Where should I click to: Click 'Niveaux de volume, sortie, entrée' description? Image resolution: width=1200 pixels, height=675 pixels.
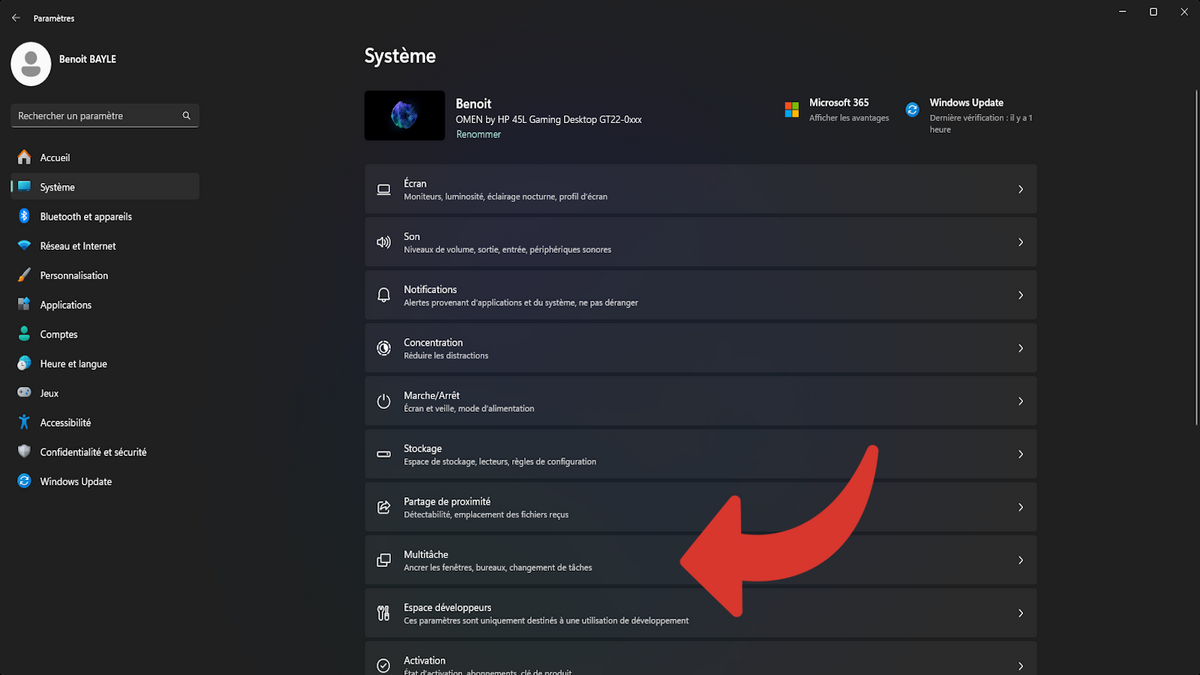pos(508,250)
